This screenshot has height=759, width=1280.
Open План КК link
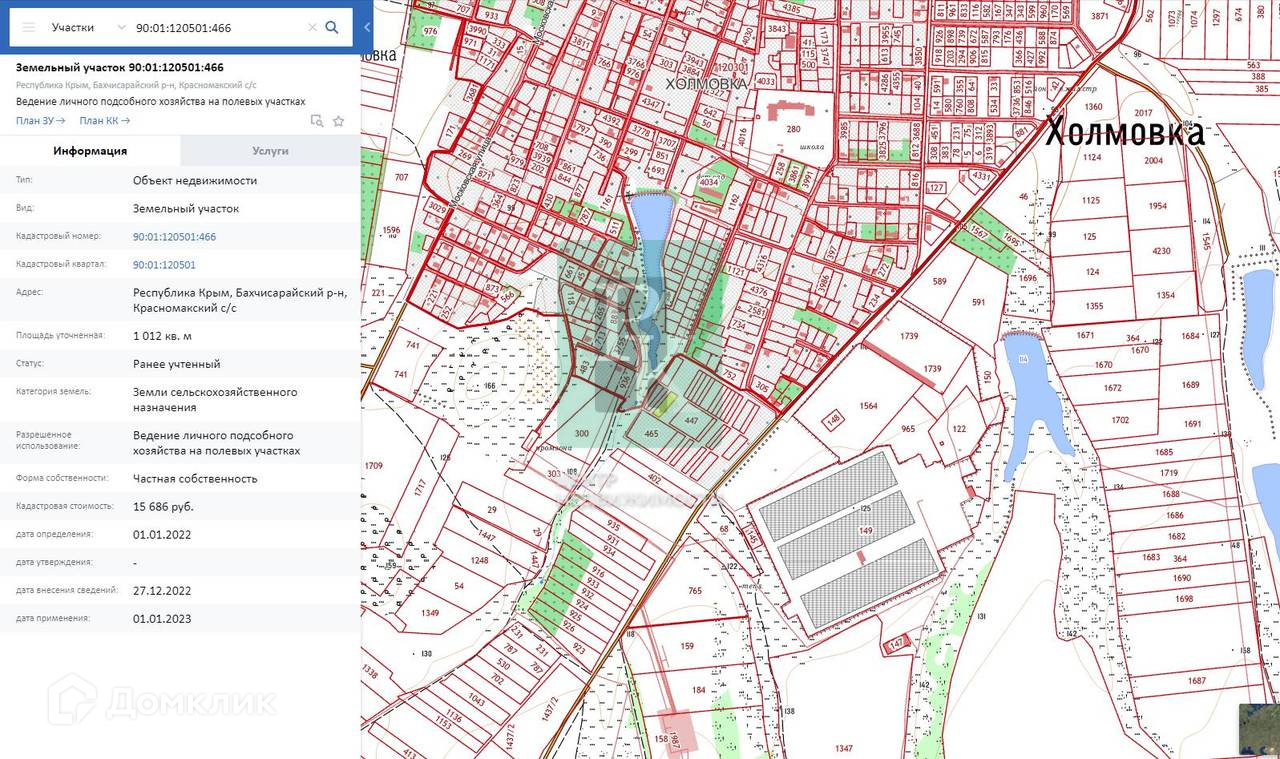pyautogui.click(x=104, y=121)
